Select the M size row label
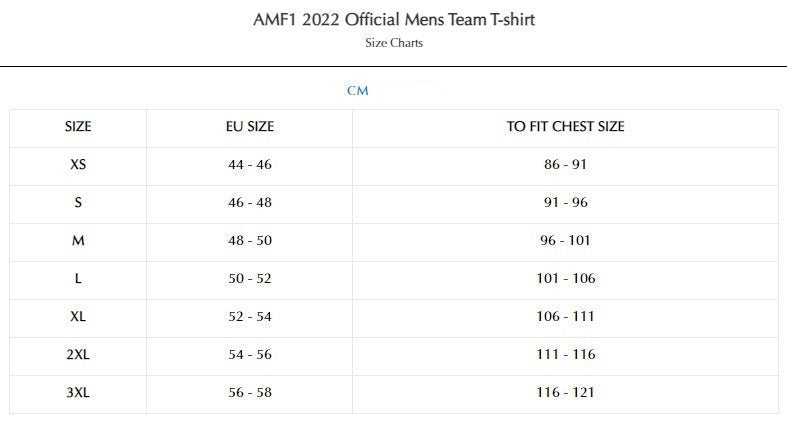The height and width of the screenshot is (432, 787). (78, 240)
